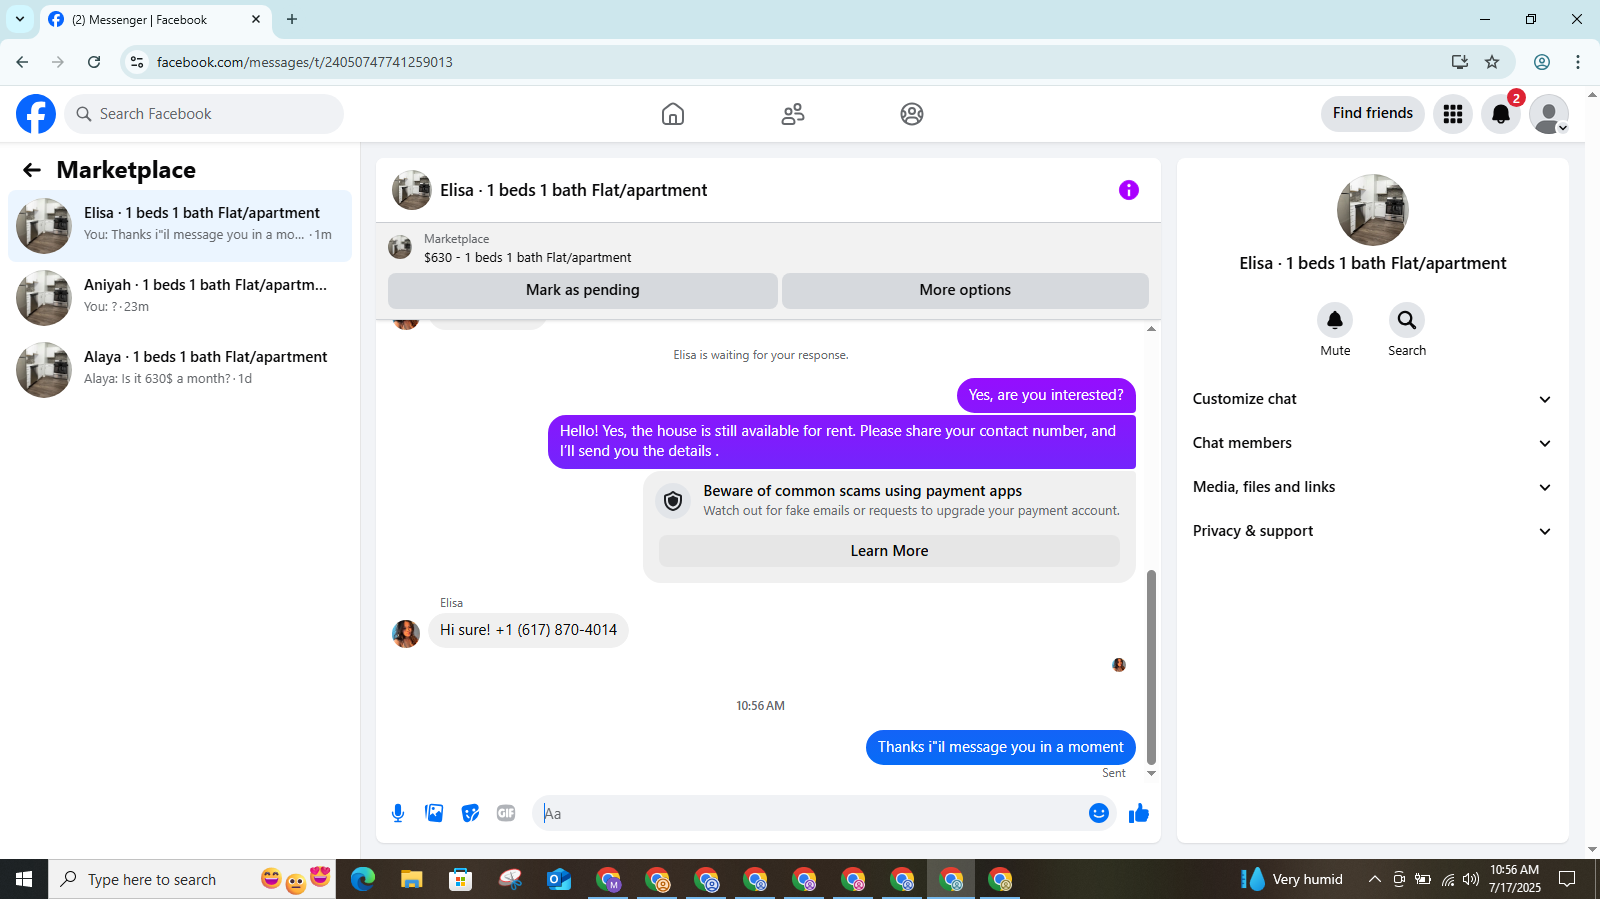Switch to the Messenger | Facebook tab

(155, 20)
